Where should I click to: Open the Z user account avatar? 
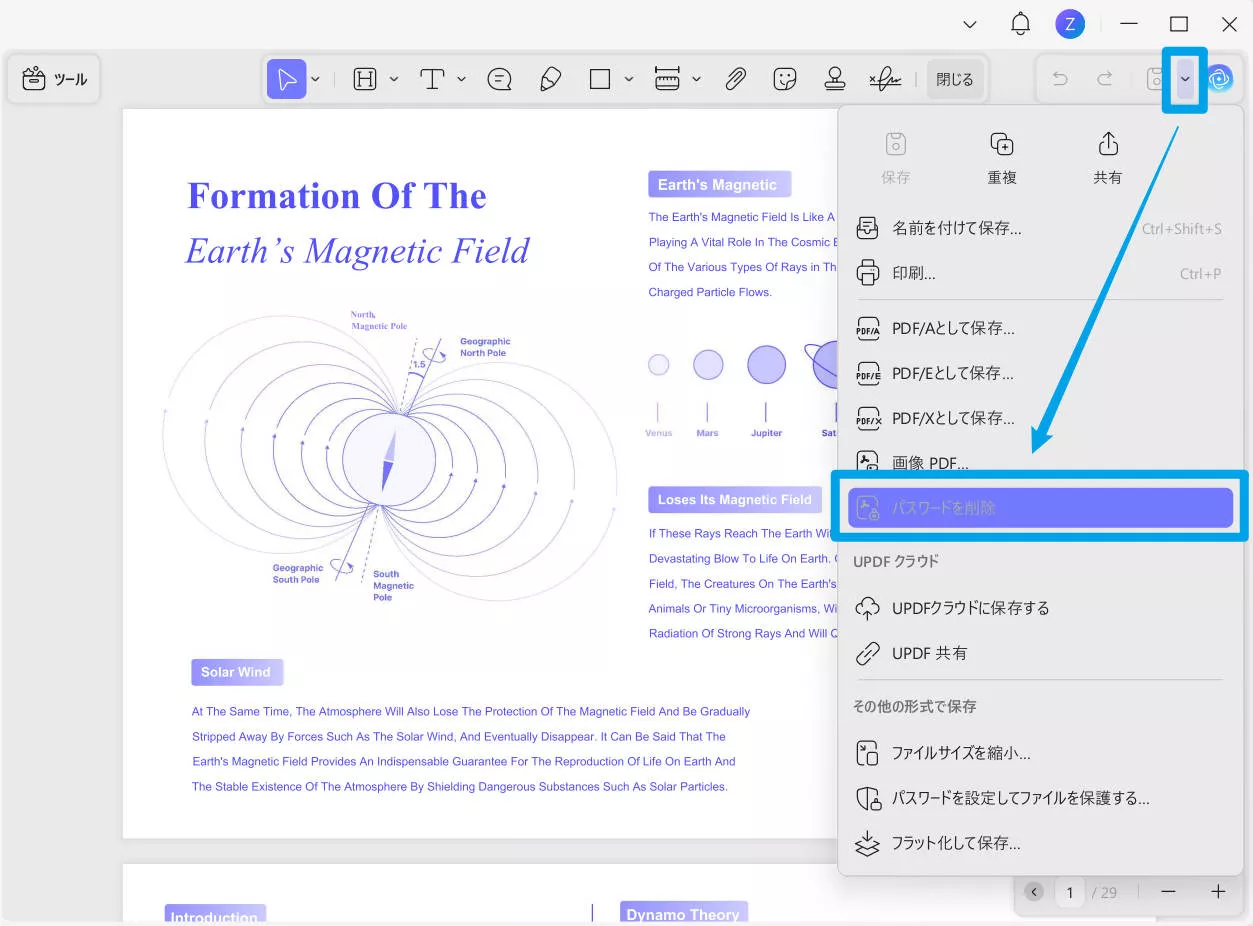click(1070, 24)
